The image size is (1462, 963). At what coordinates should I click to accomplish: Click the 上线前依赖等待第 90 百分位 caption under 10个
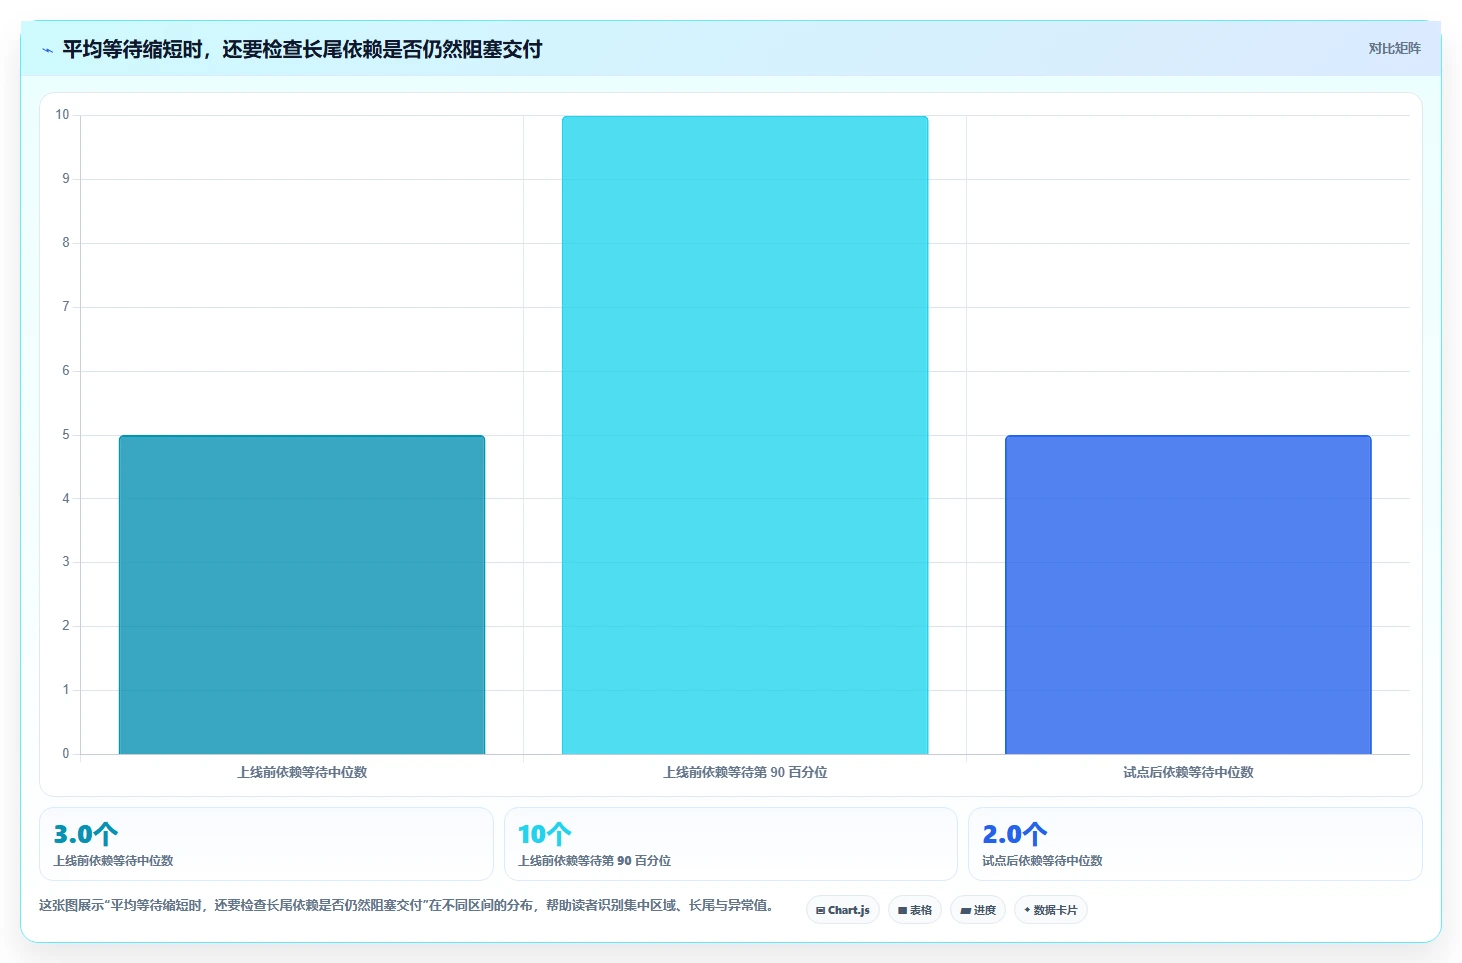click(x=594, y=861)
